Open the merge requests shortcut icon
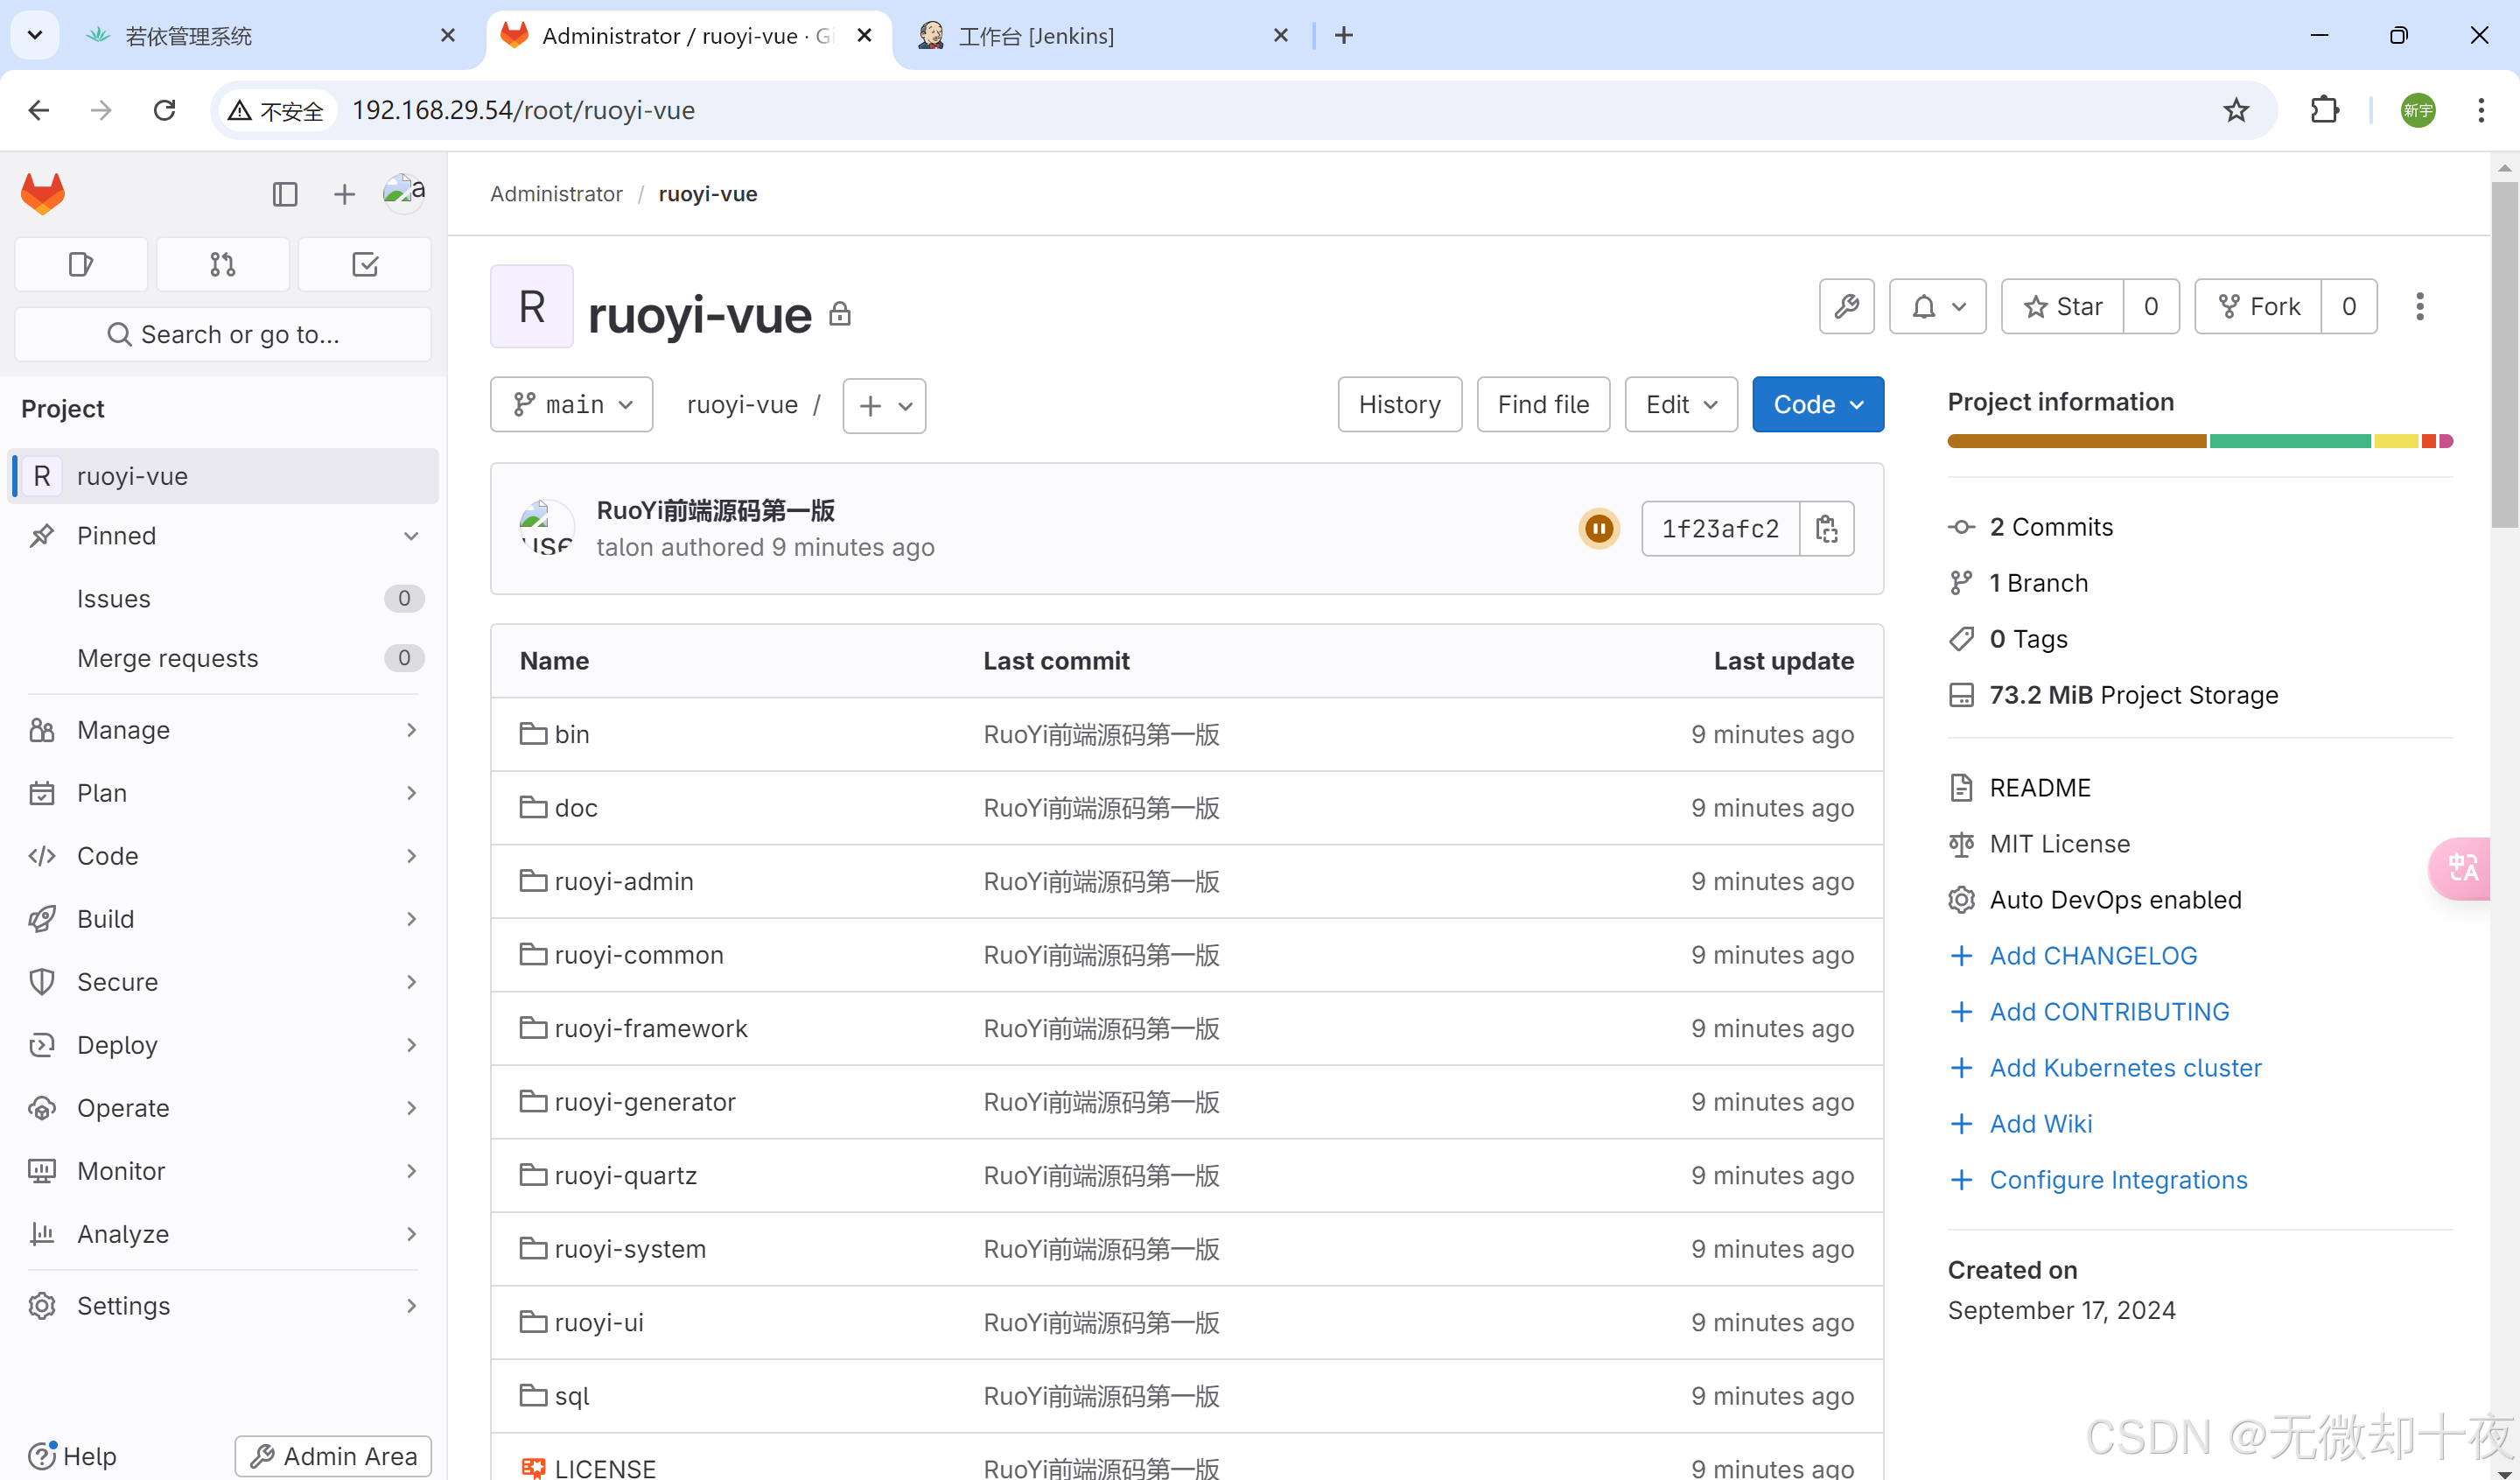 222,264
